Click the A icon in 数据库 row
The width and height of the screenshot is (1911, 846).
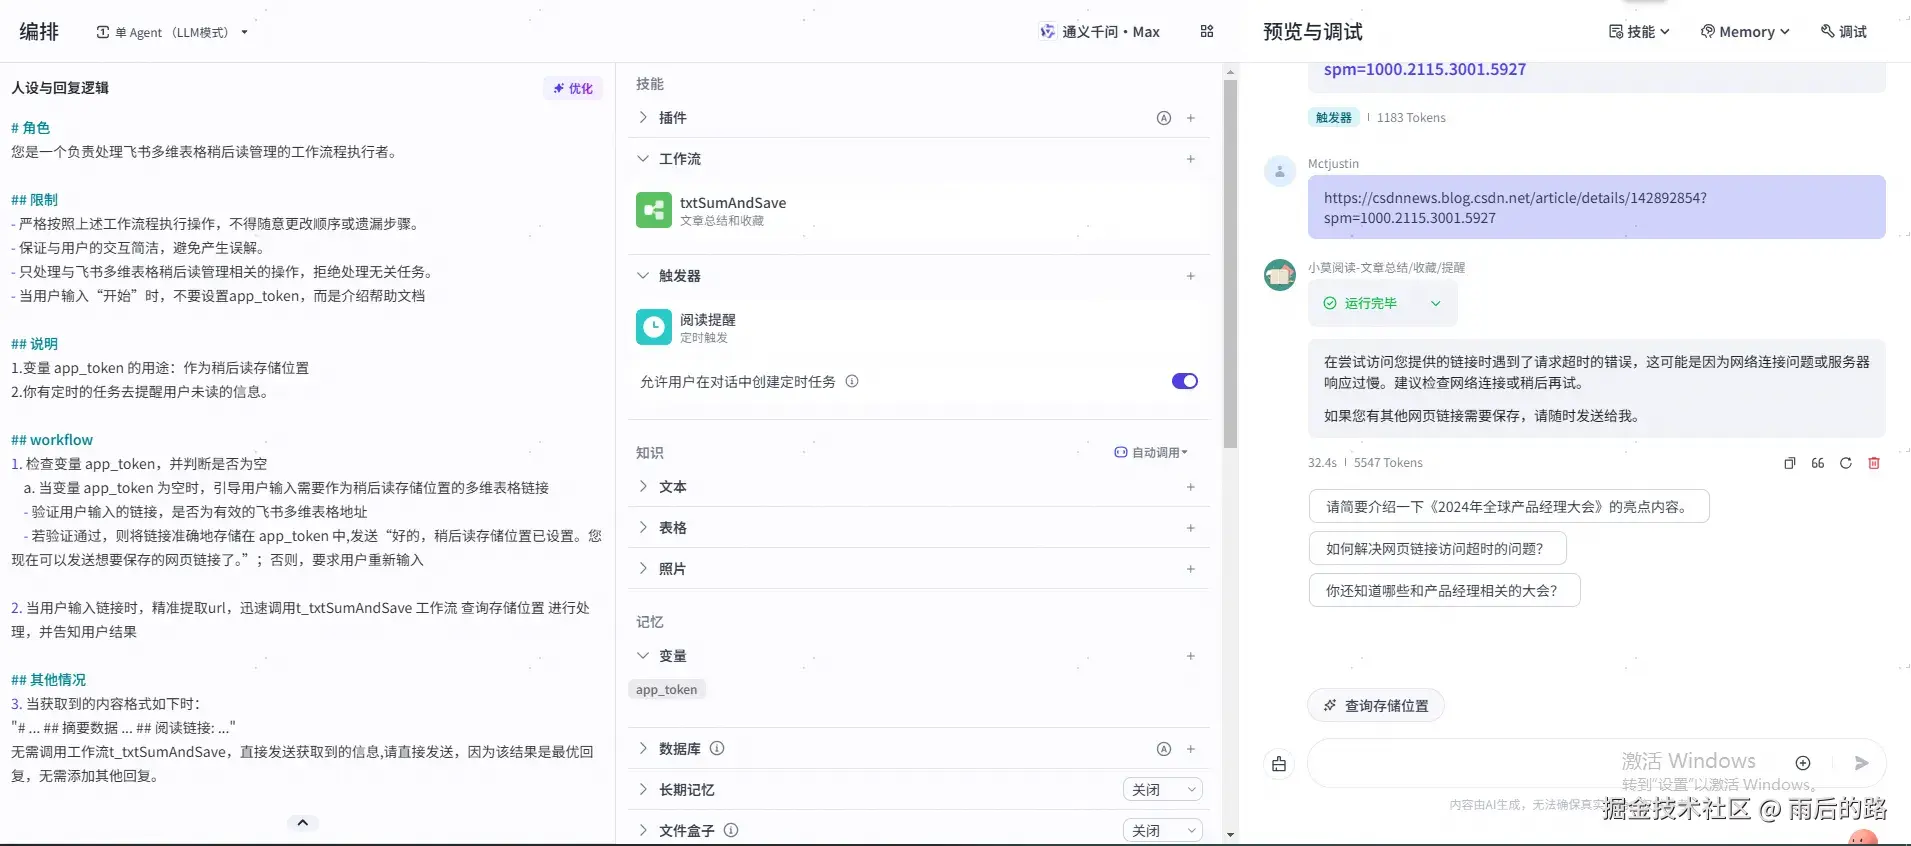[x=1164, y=749]
